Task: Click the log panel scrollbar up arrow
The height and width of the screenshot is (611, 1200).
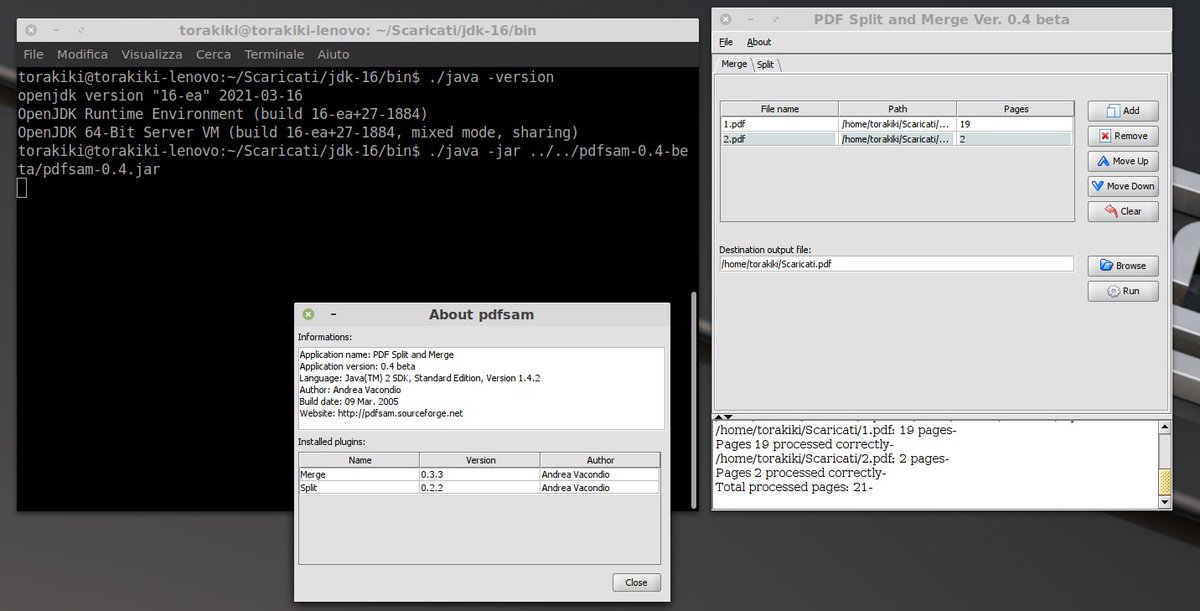Action: pos(1164,427)
